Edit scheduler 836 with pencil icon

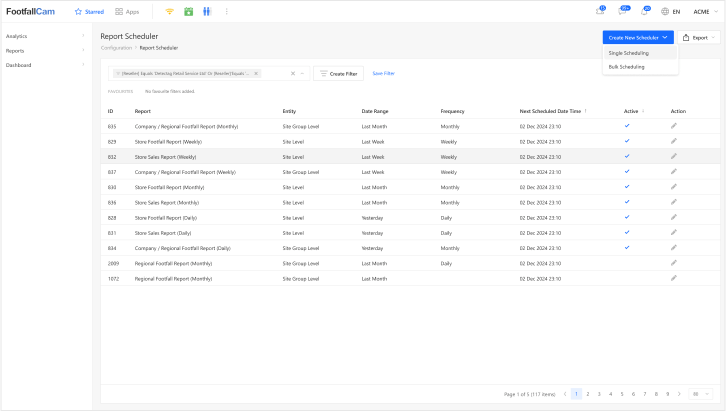click(x=674, y=202)
